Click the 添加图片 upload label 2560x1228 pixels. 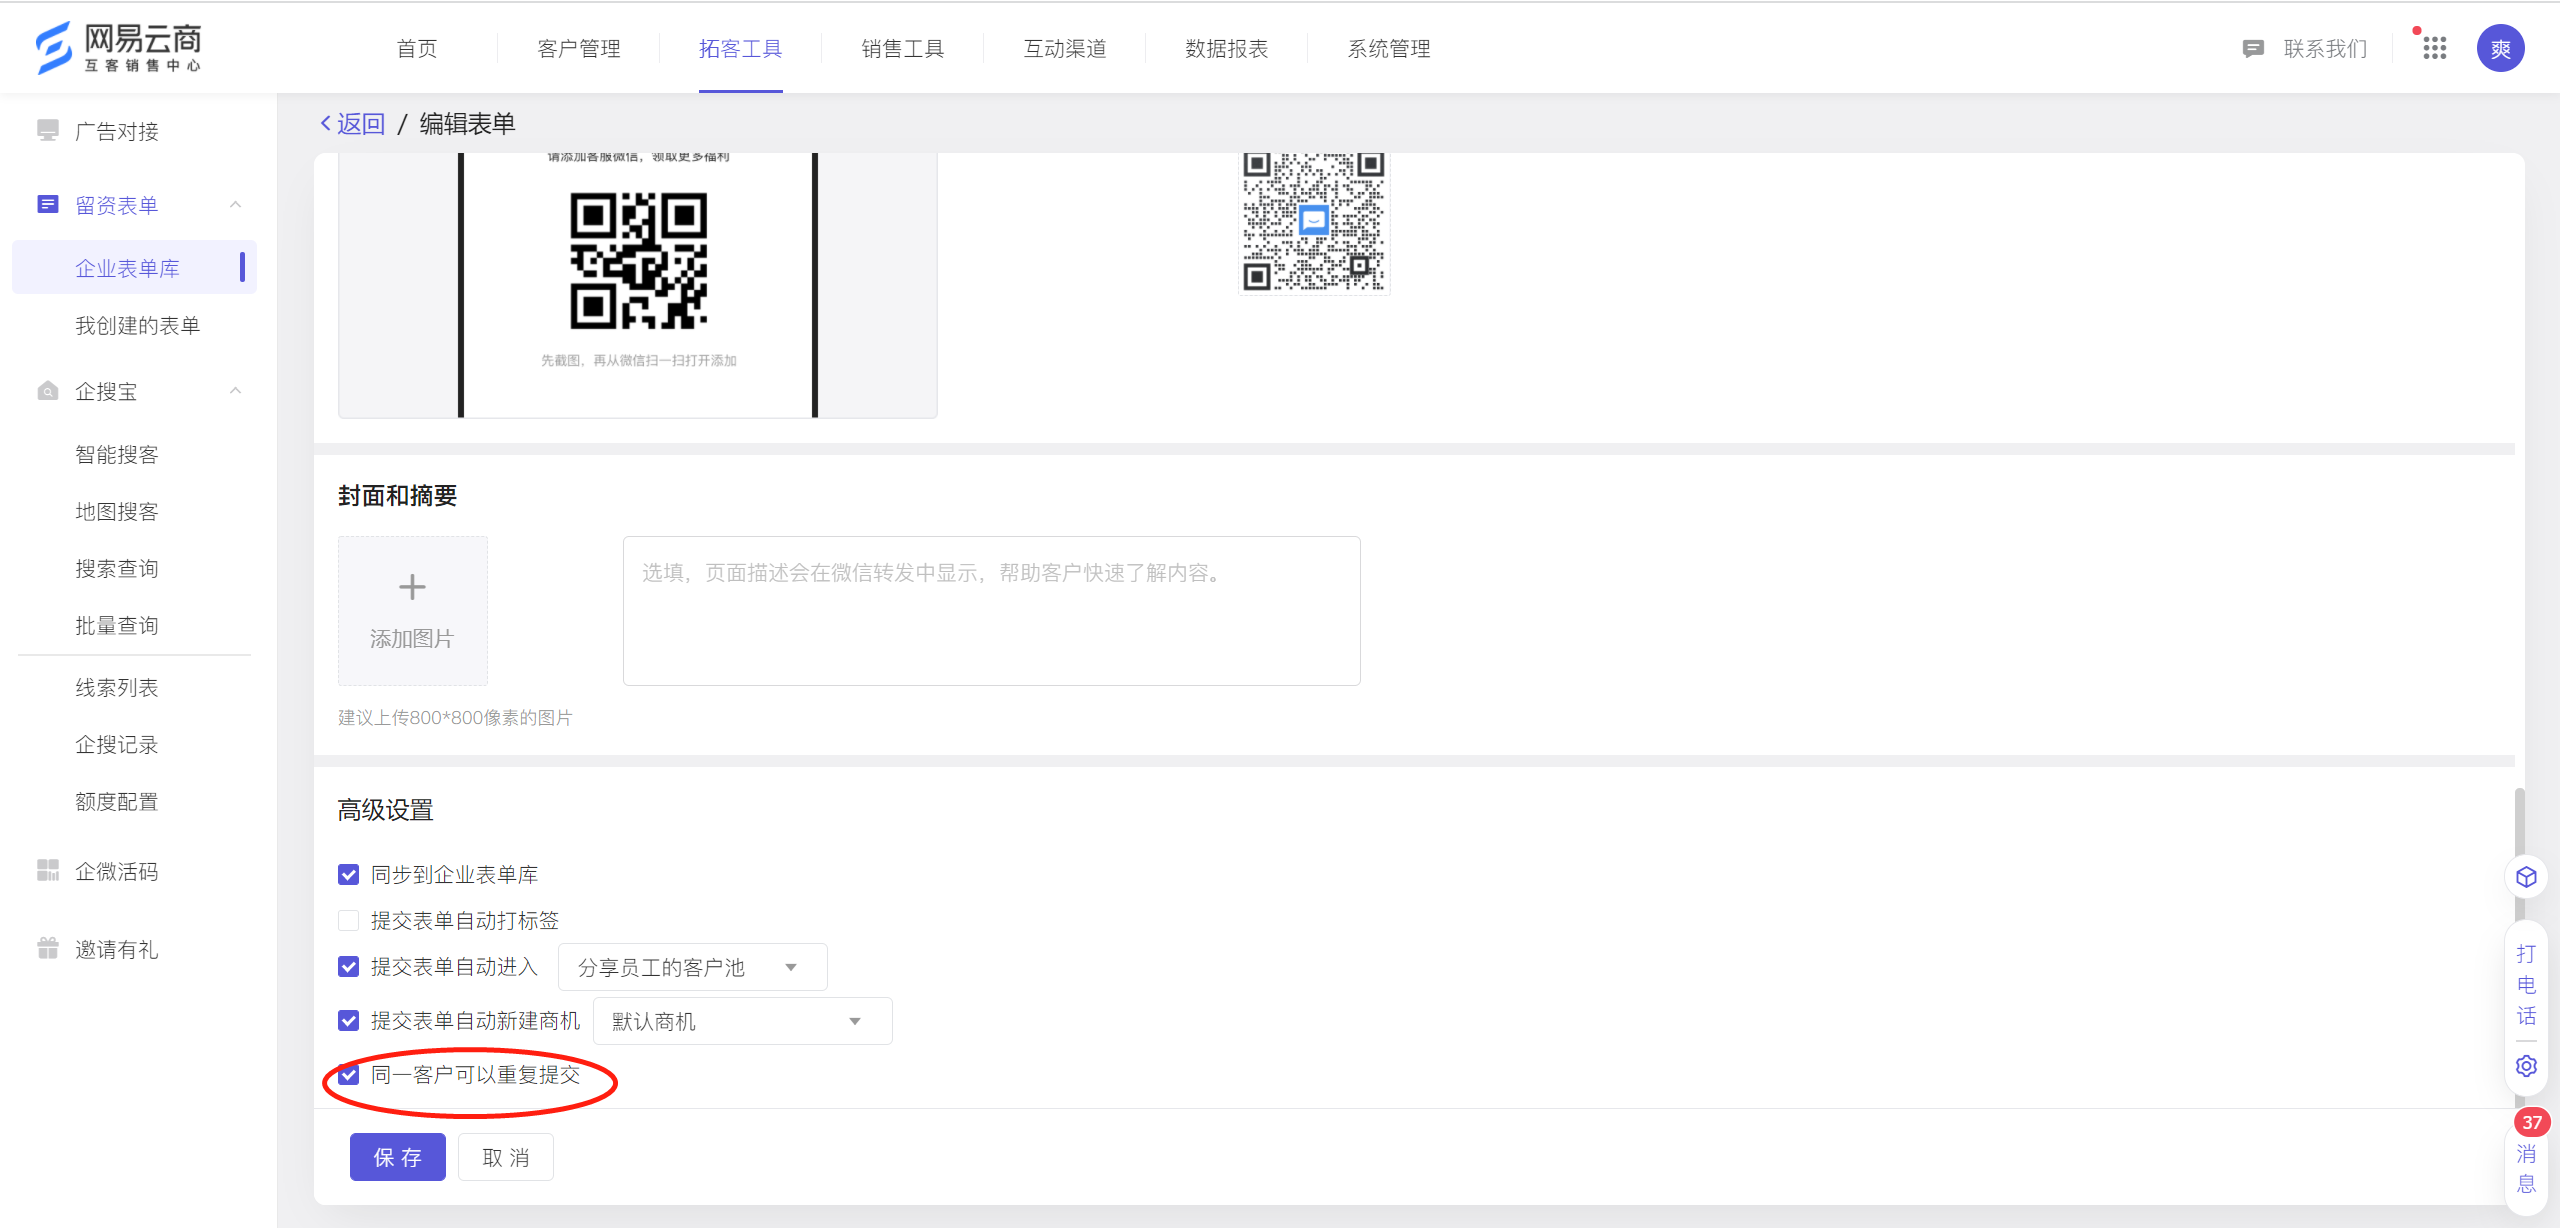click(412, 639)
